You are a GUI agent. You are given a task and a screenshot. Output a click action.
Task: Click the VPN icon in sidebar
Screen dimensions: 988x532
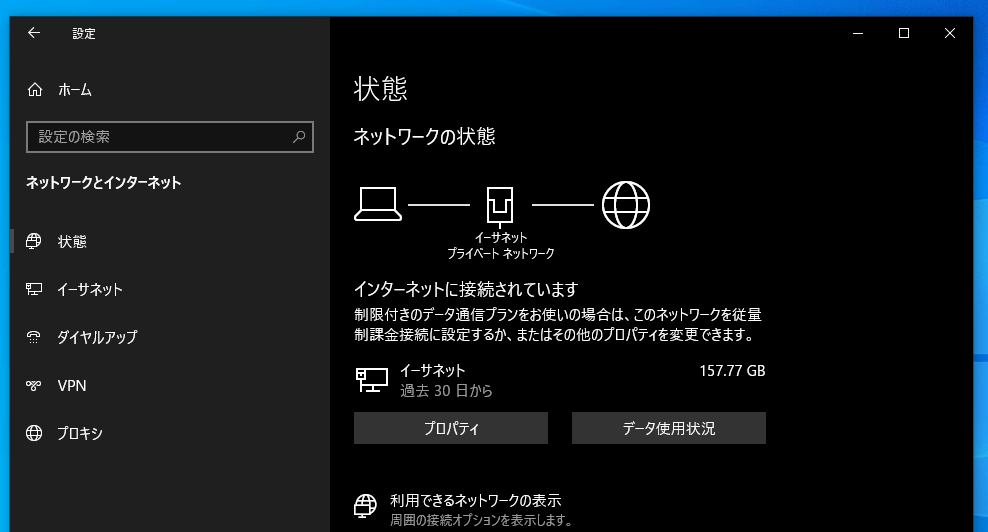[x=33, y=385]
